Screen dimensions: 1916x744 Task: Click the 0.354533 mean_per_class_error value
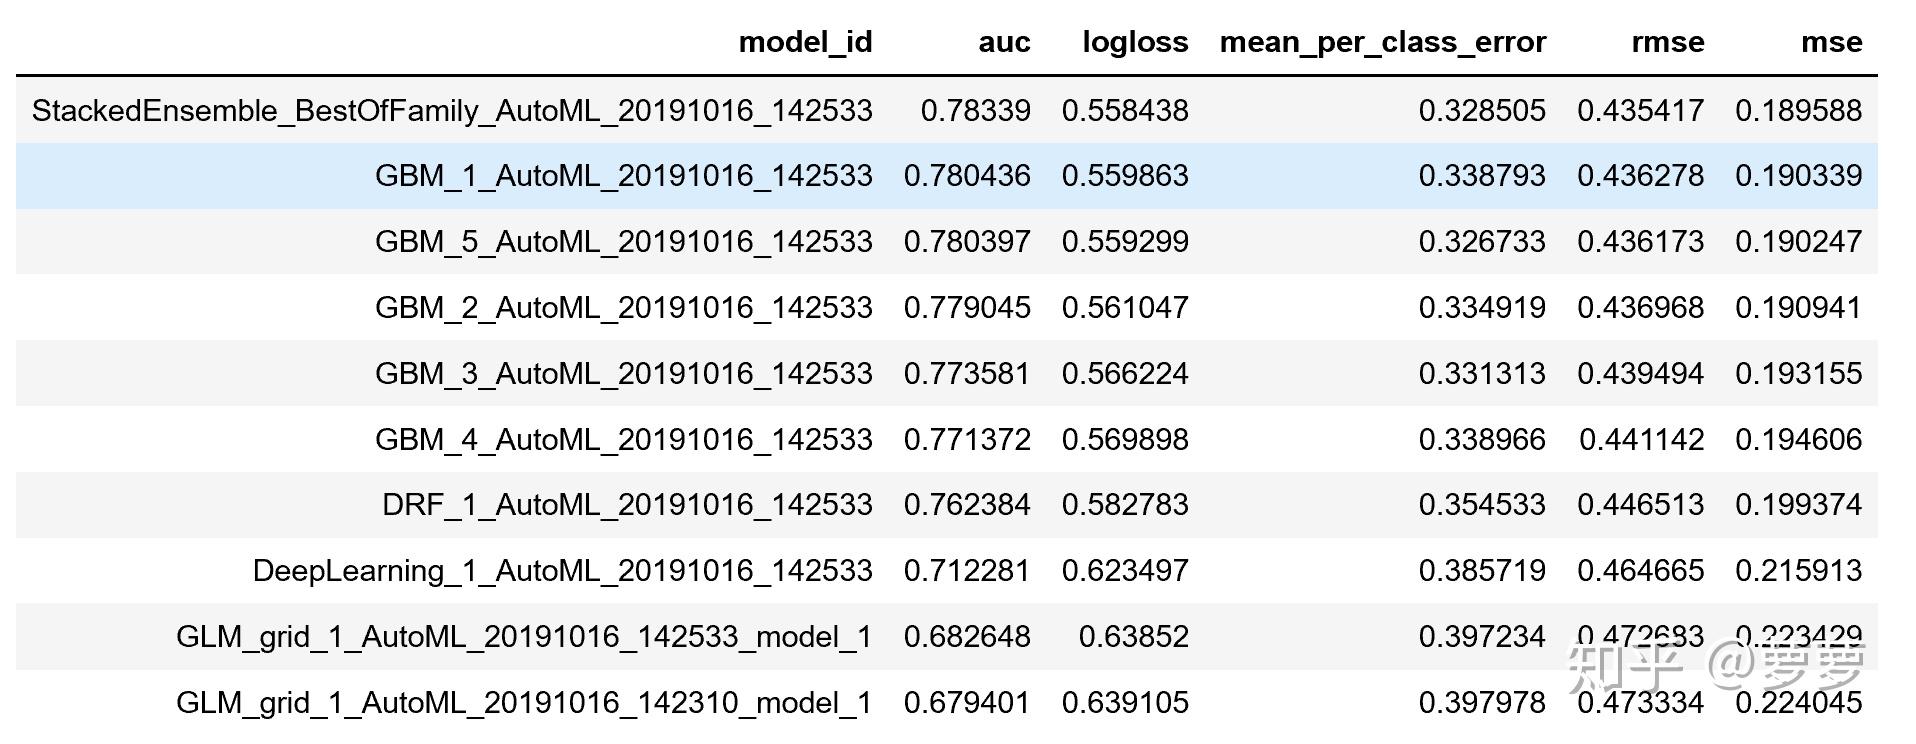click(1482, 505)
